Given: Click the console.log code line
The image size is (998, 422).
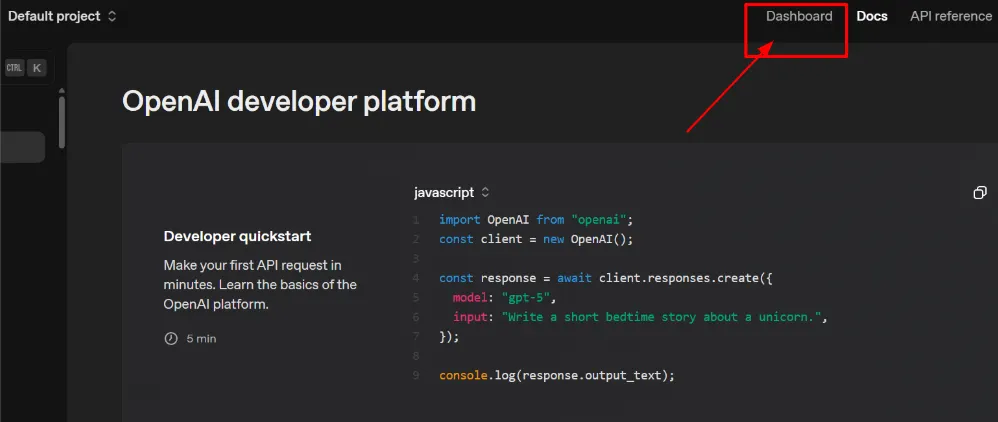Looking at the screenshot, I should (556, 375).
